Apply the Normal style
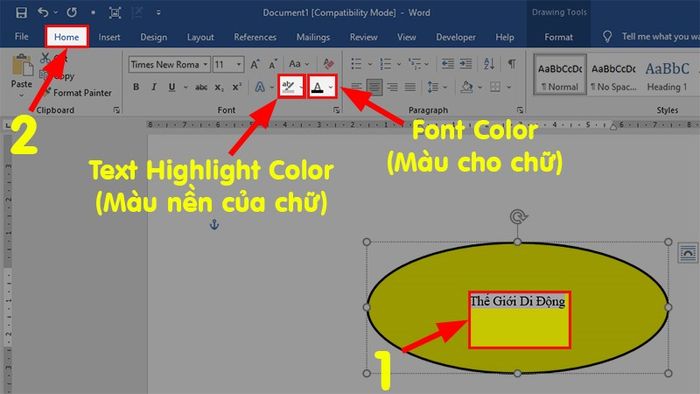 (x=560, y=75)
